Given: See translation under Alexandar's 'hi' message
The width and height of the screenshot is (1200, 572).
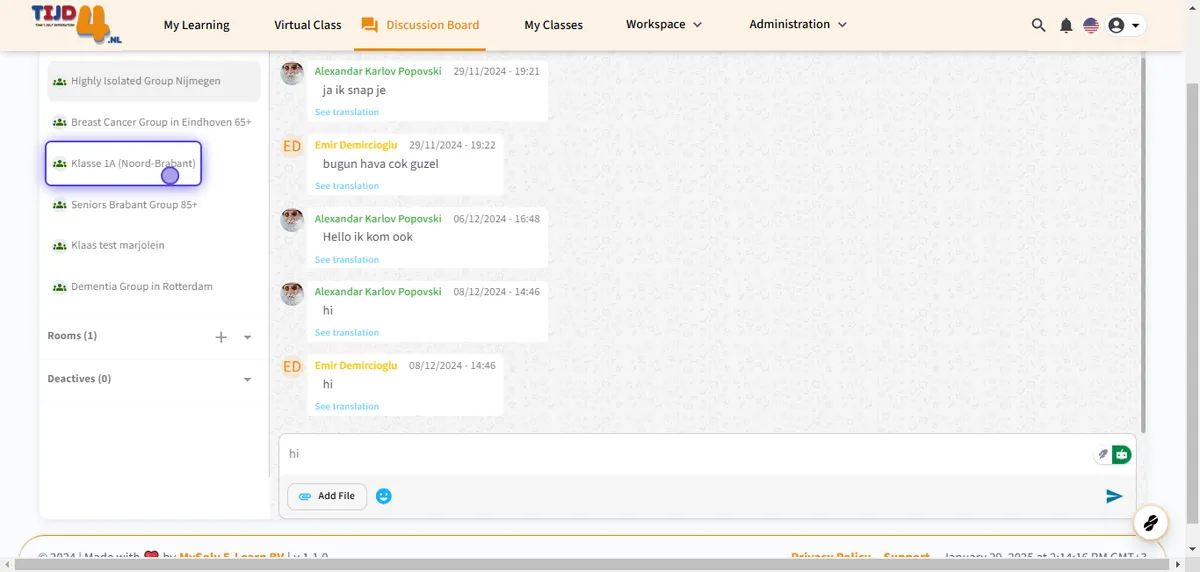Looking at the screenshot, I should (347, 333).
